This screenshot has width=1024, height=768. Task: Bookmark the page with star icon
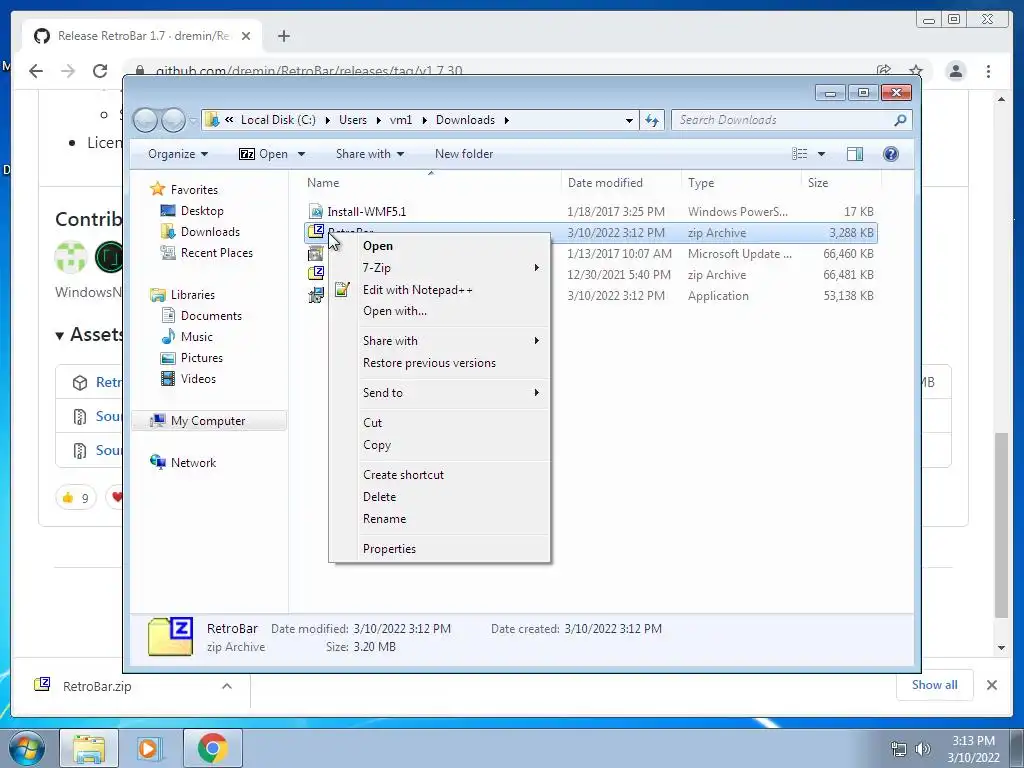[916, 71]
